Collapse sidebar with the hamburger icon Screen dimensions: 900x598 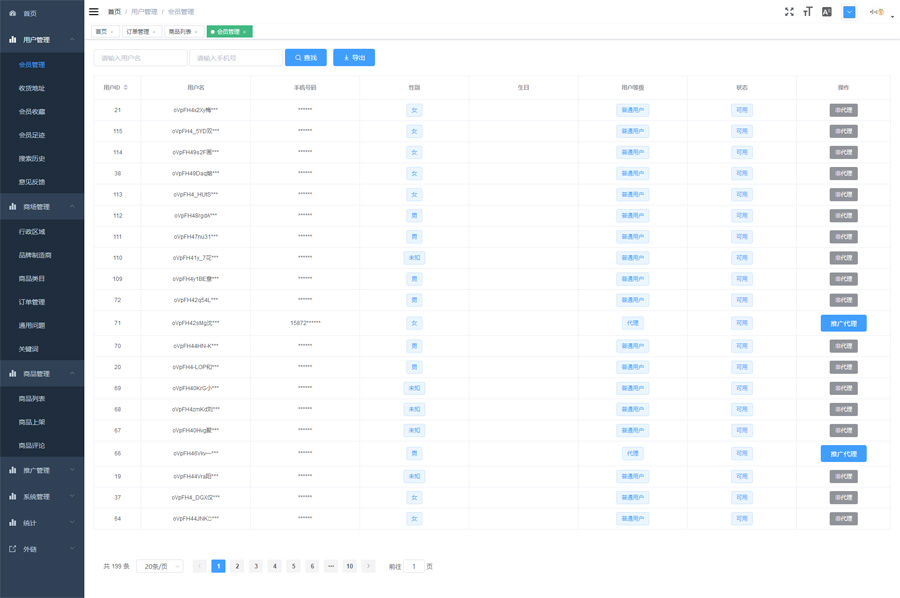pyautogui.click(x=94, y=12)
